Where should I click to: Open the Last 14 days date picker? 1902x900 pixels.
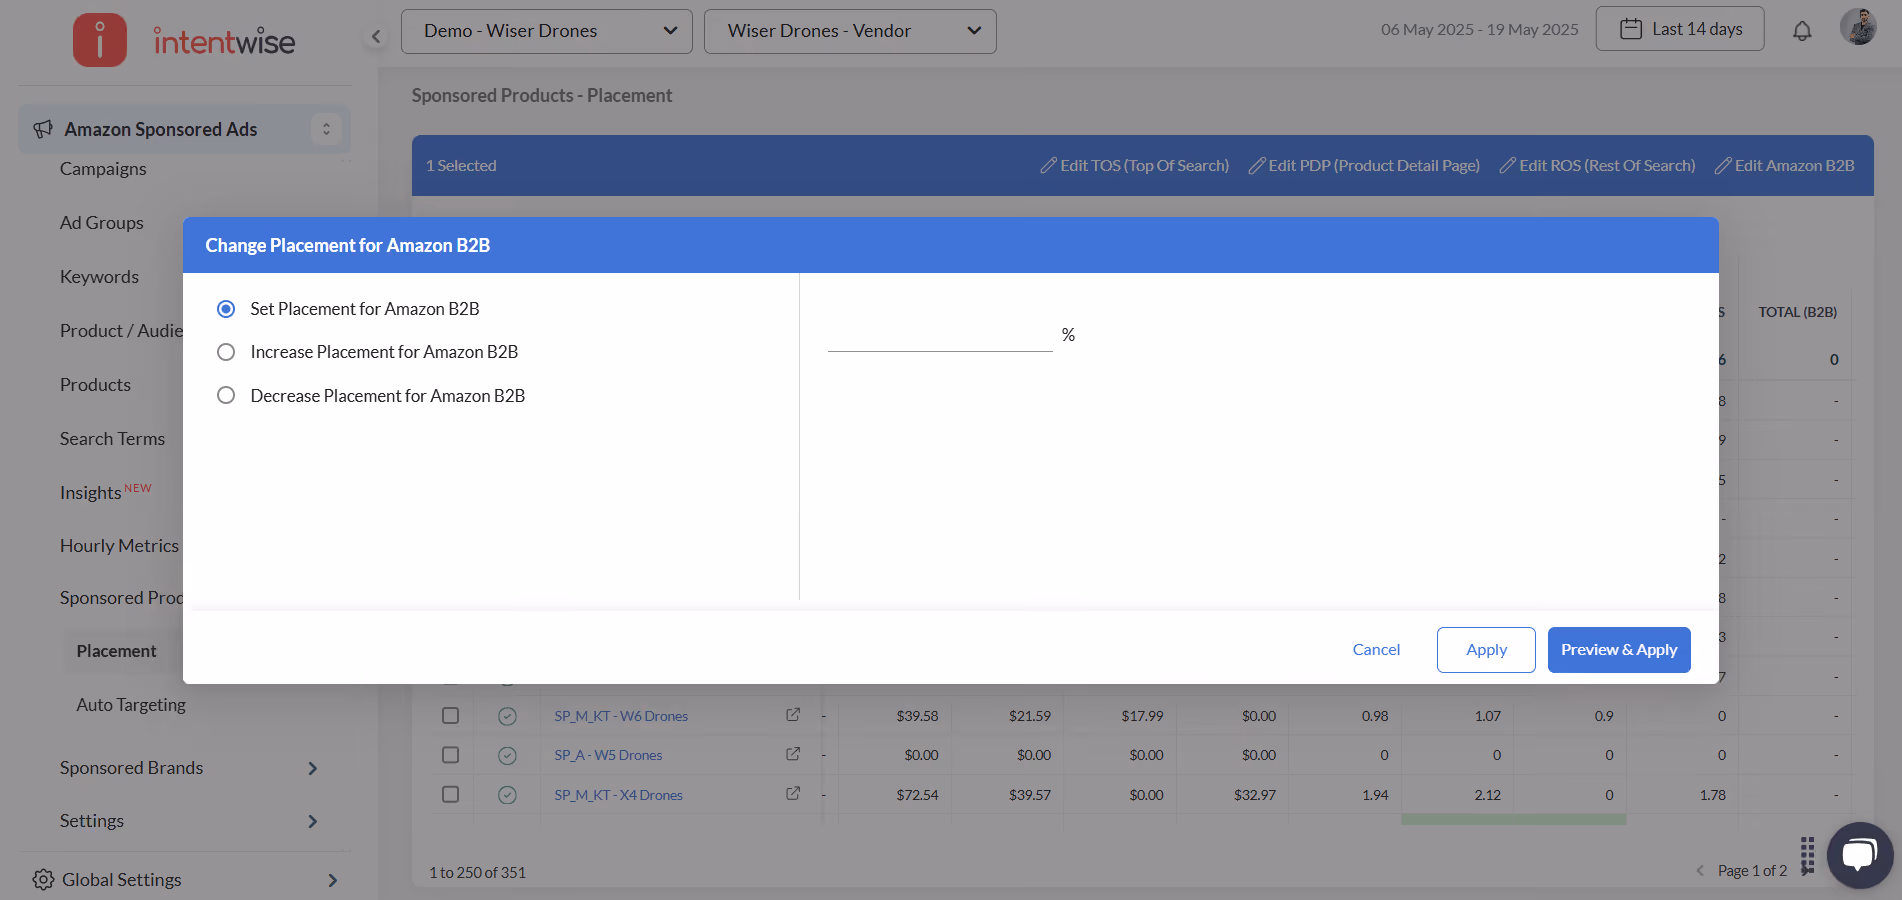tap(1680, 29)
